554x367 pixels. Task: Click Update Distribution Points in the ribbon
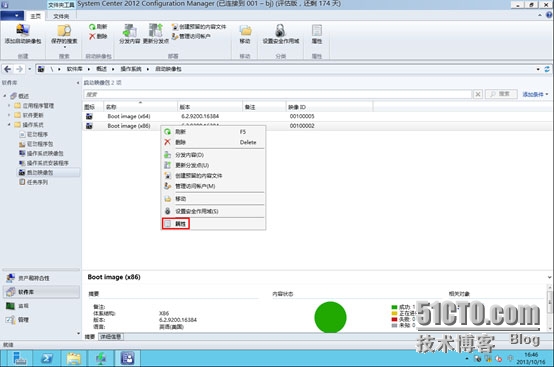click(x=155, y=34)
